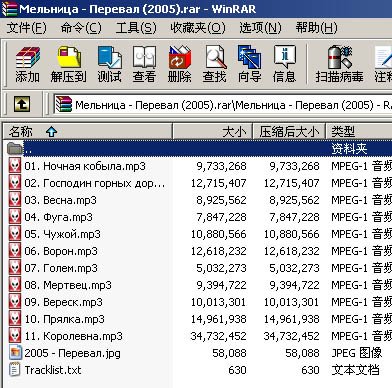
Task: Open the Favorites (收藏夹) menu
Action: 198,28
